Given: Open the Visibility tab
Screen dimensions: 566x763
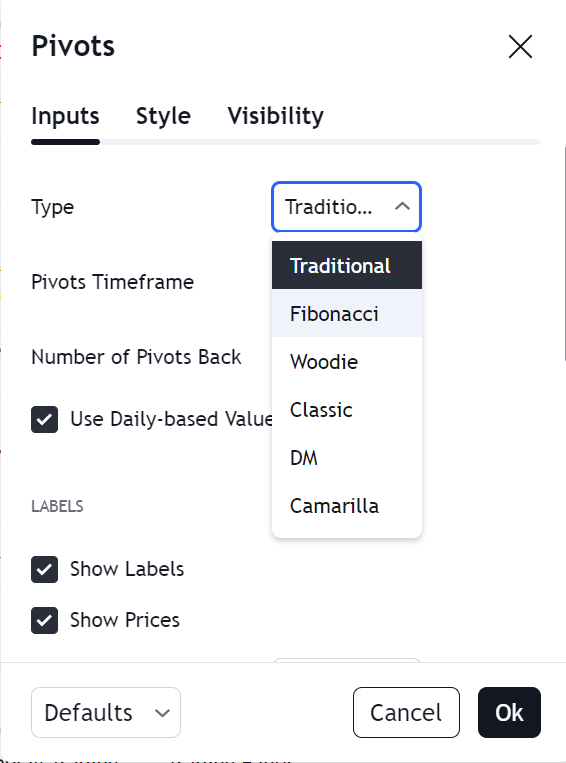Looking at the screenshot, I should [x=275, y=116].
